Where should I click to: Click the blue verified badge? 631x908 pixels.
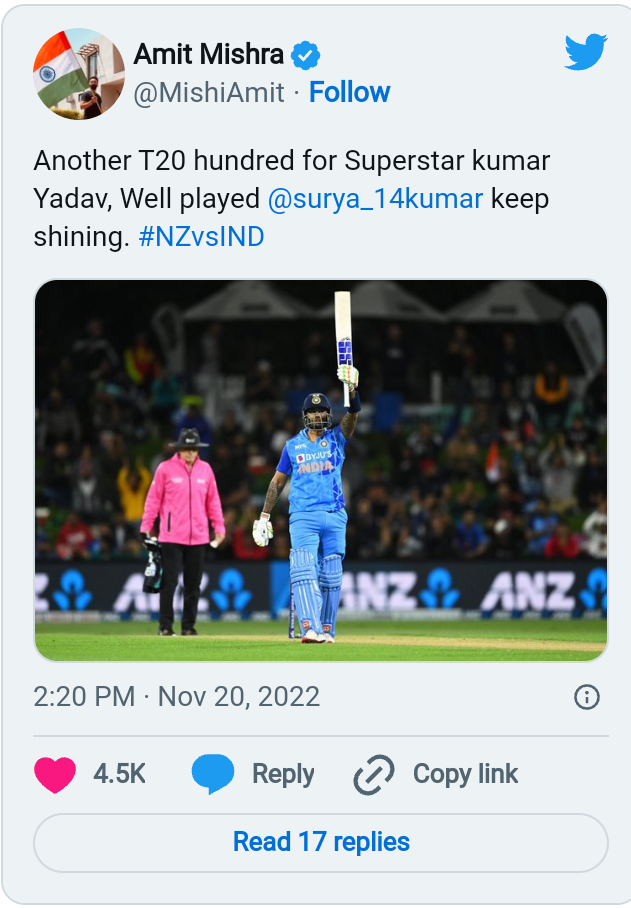pyautogui.click(x=305, y=55)
